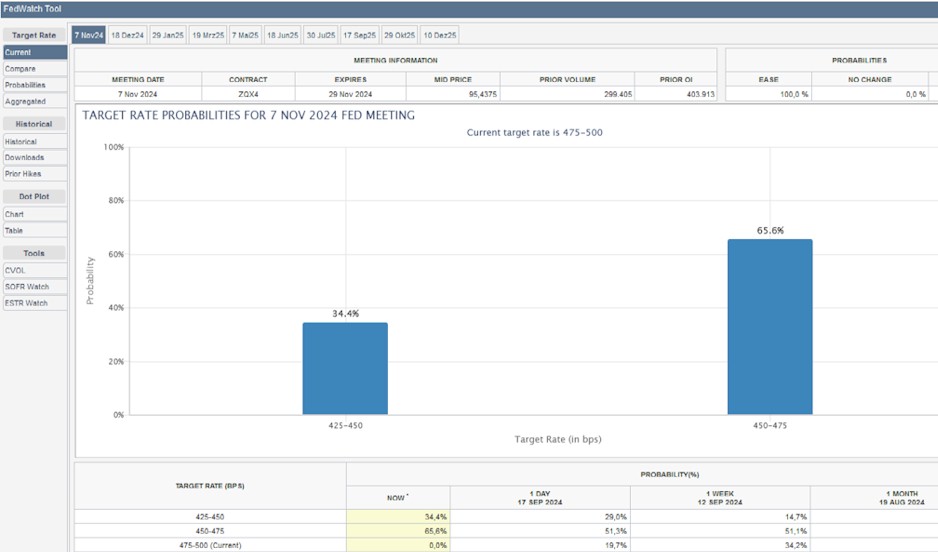Image resolution: width=938 pixels, height=552 pixels.
Task: Click the TARGET RATE (BPS) column header
Action: [210, 486]
